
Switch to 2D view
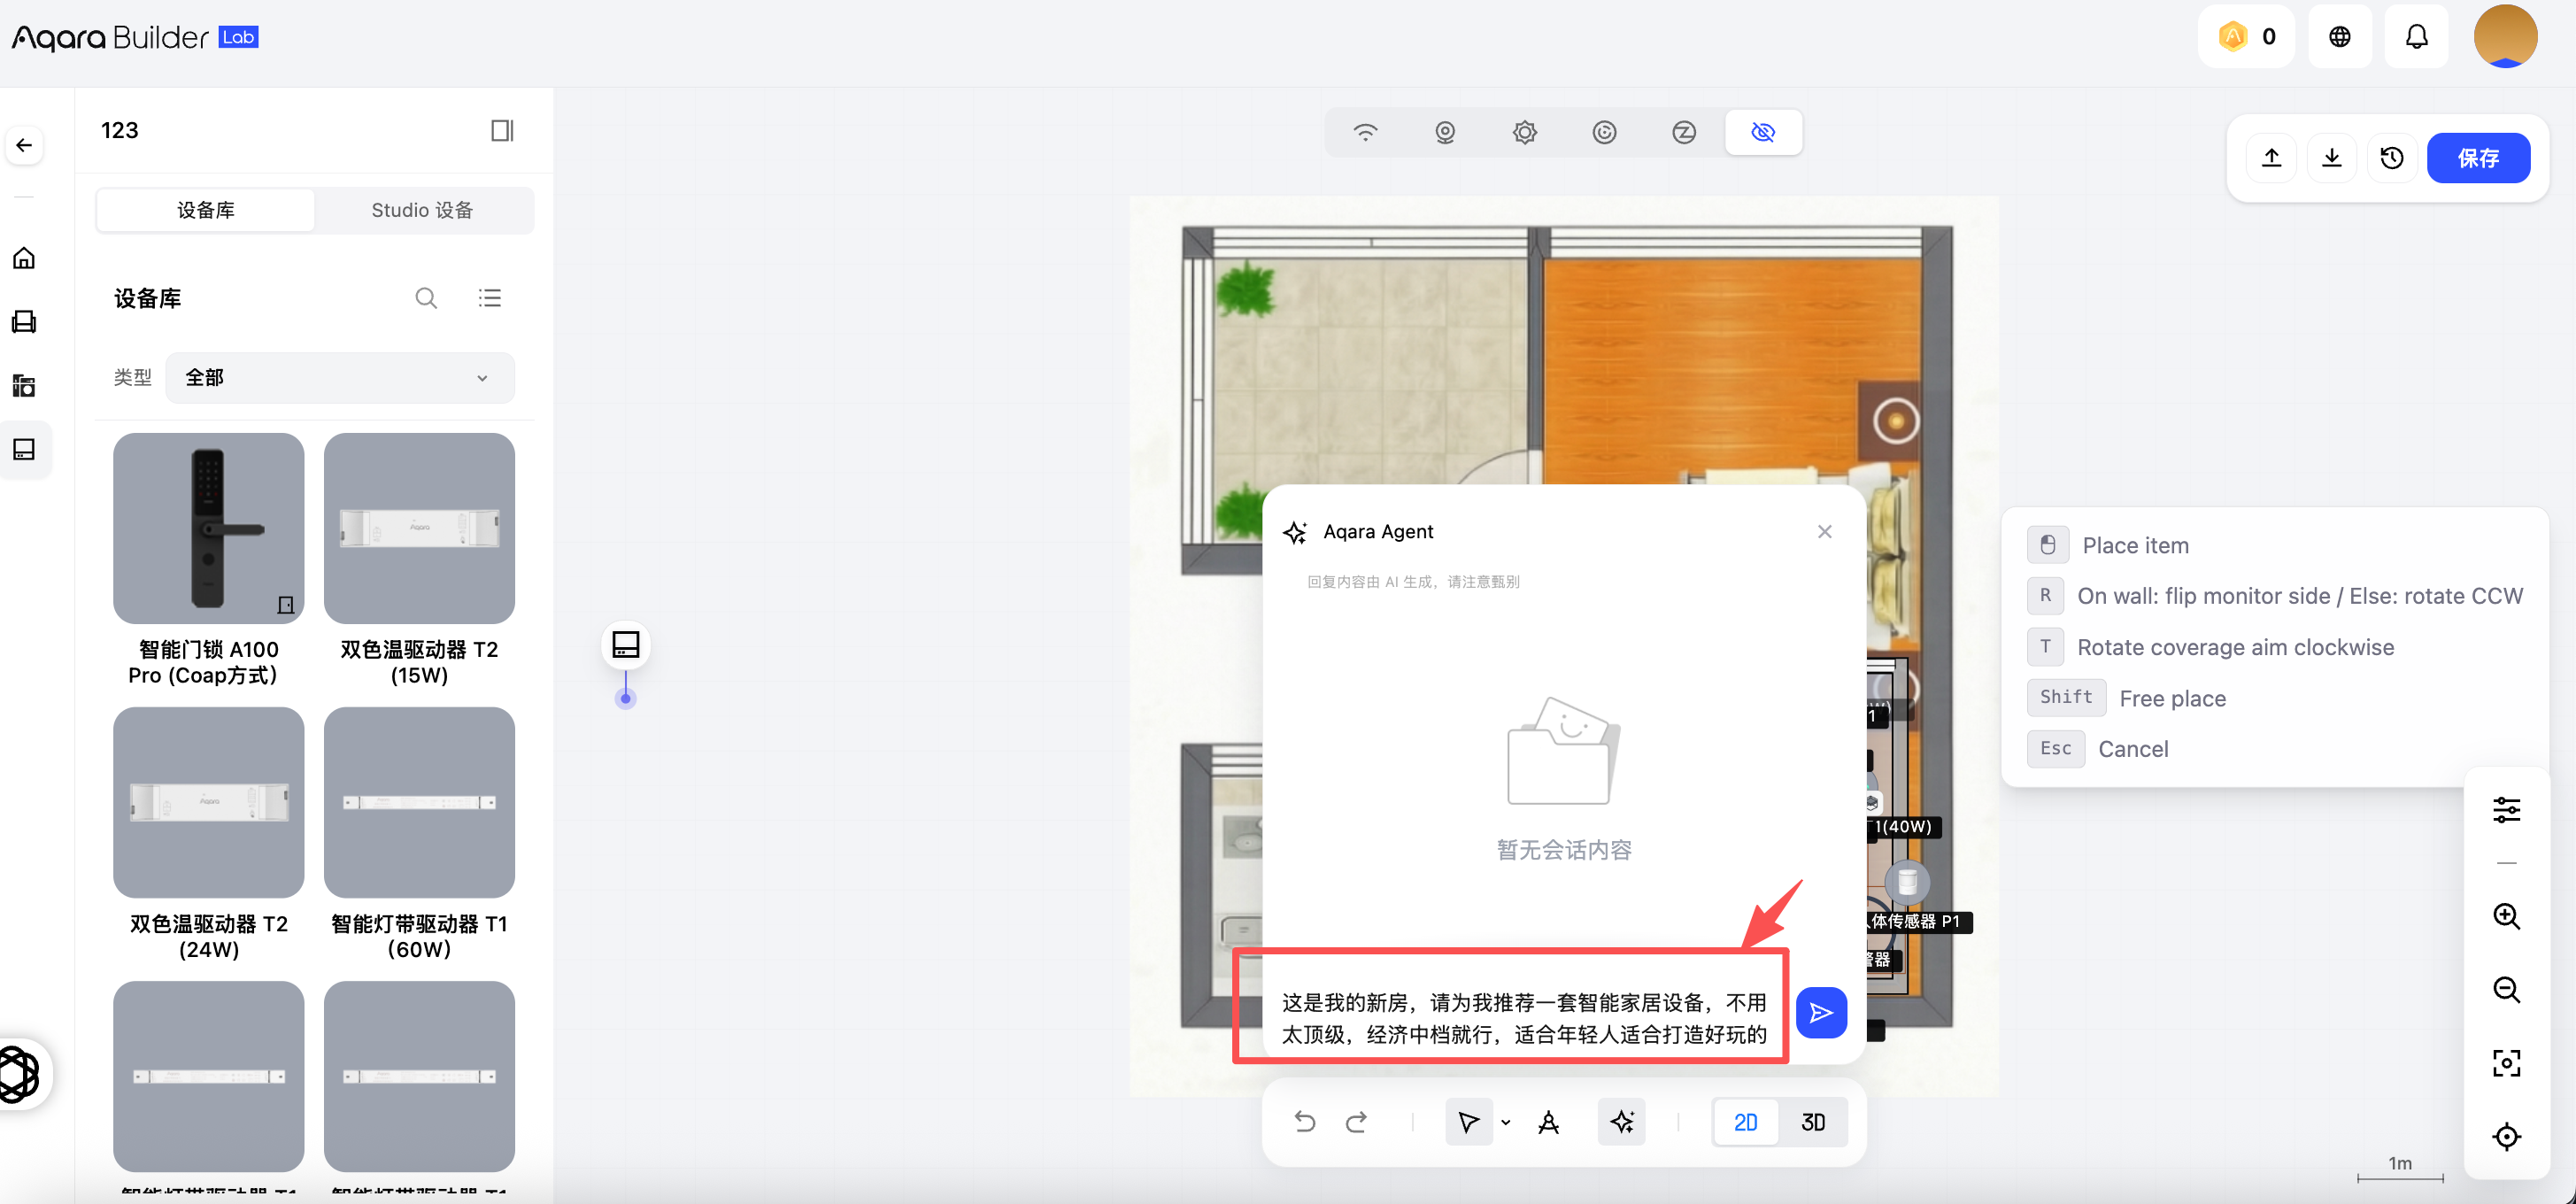1745,1122
